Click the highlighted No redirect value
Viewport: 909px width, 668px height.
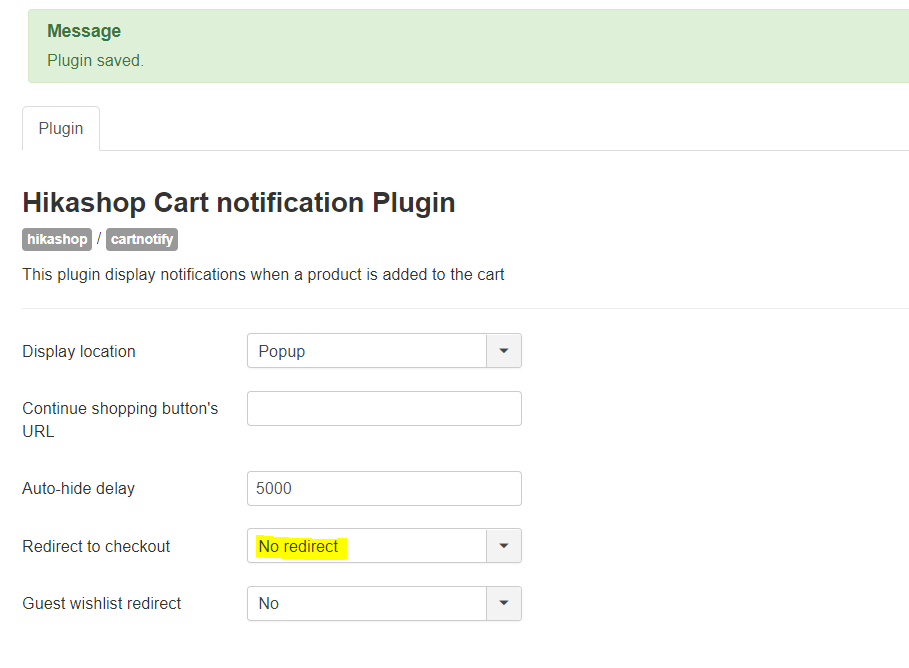[300, 546]
